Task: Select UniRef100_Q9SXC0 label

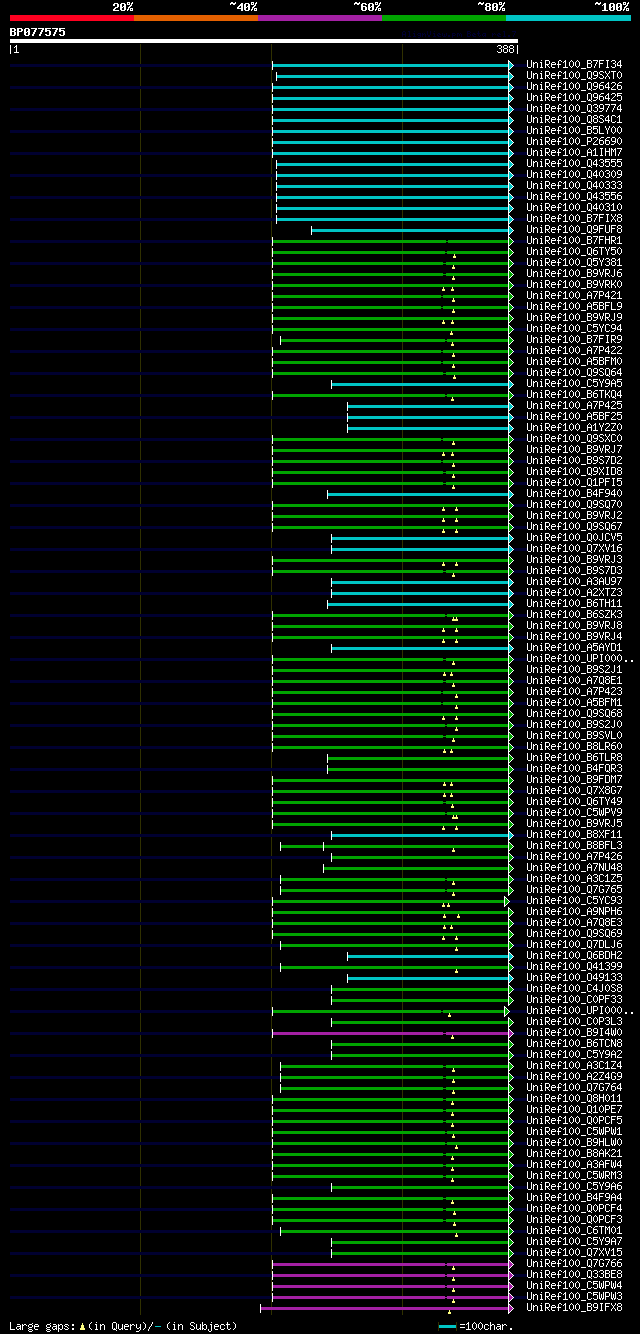Action: point(574,439)
